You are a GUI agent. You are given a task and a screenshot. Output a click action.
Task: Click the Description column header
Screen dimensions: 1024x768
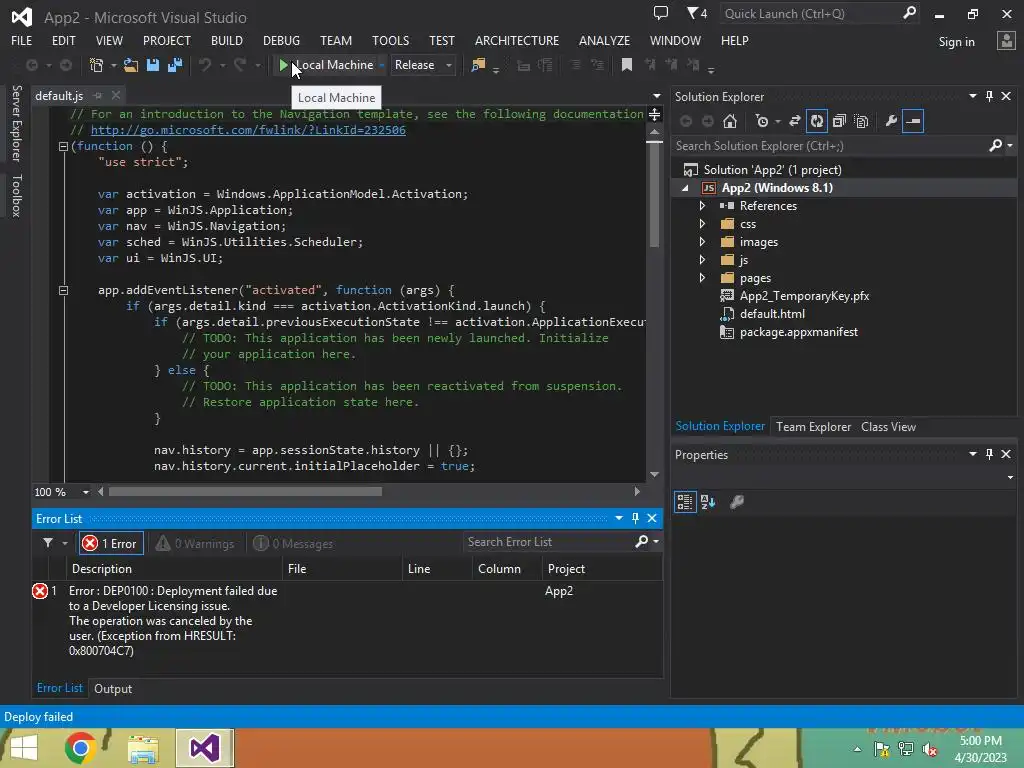[x=174, y=569]
